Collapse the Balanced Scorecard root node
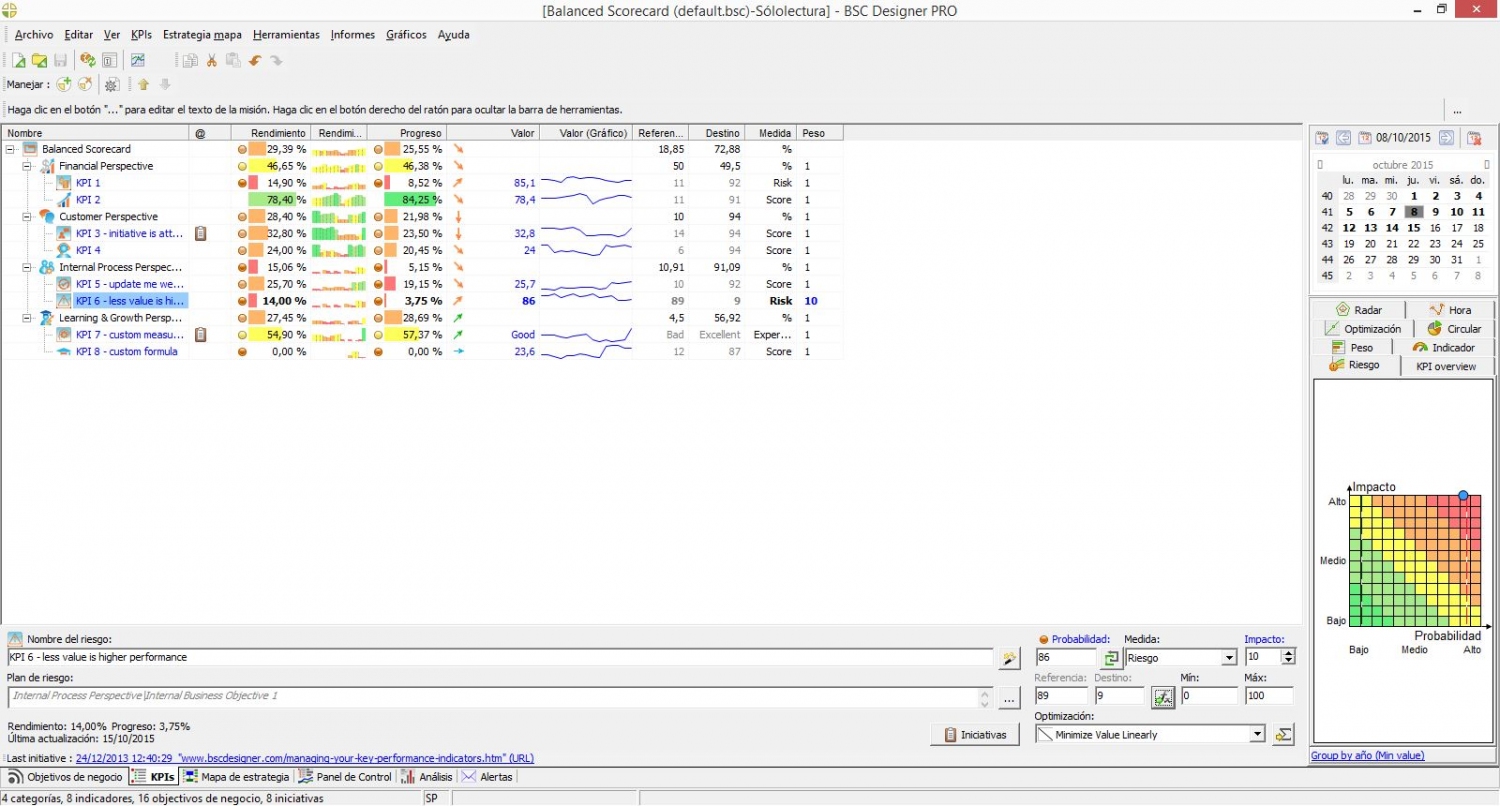This screenshot has width=1500, height=806. 10,149
